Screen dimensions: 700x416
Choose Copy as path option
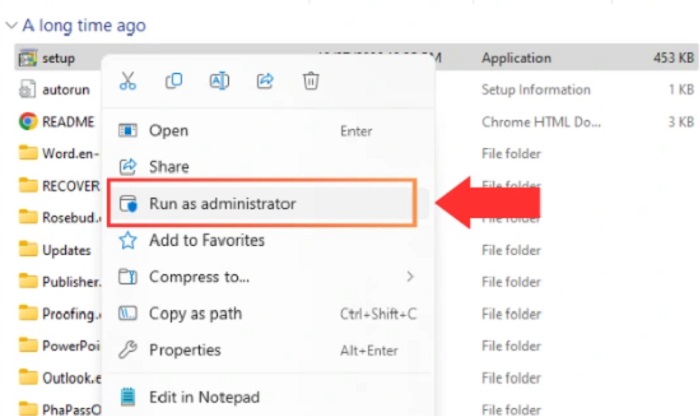click(195, 313)
